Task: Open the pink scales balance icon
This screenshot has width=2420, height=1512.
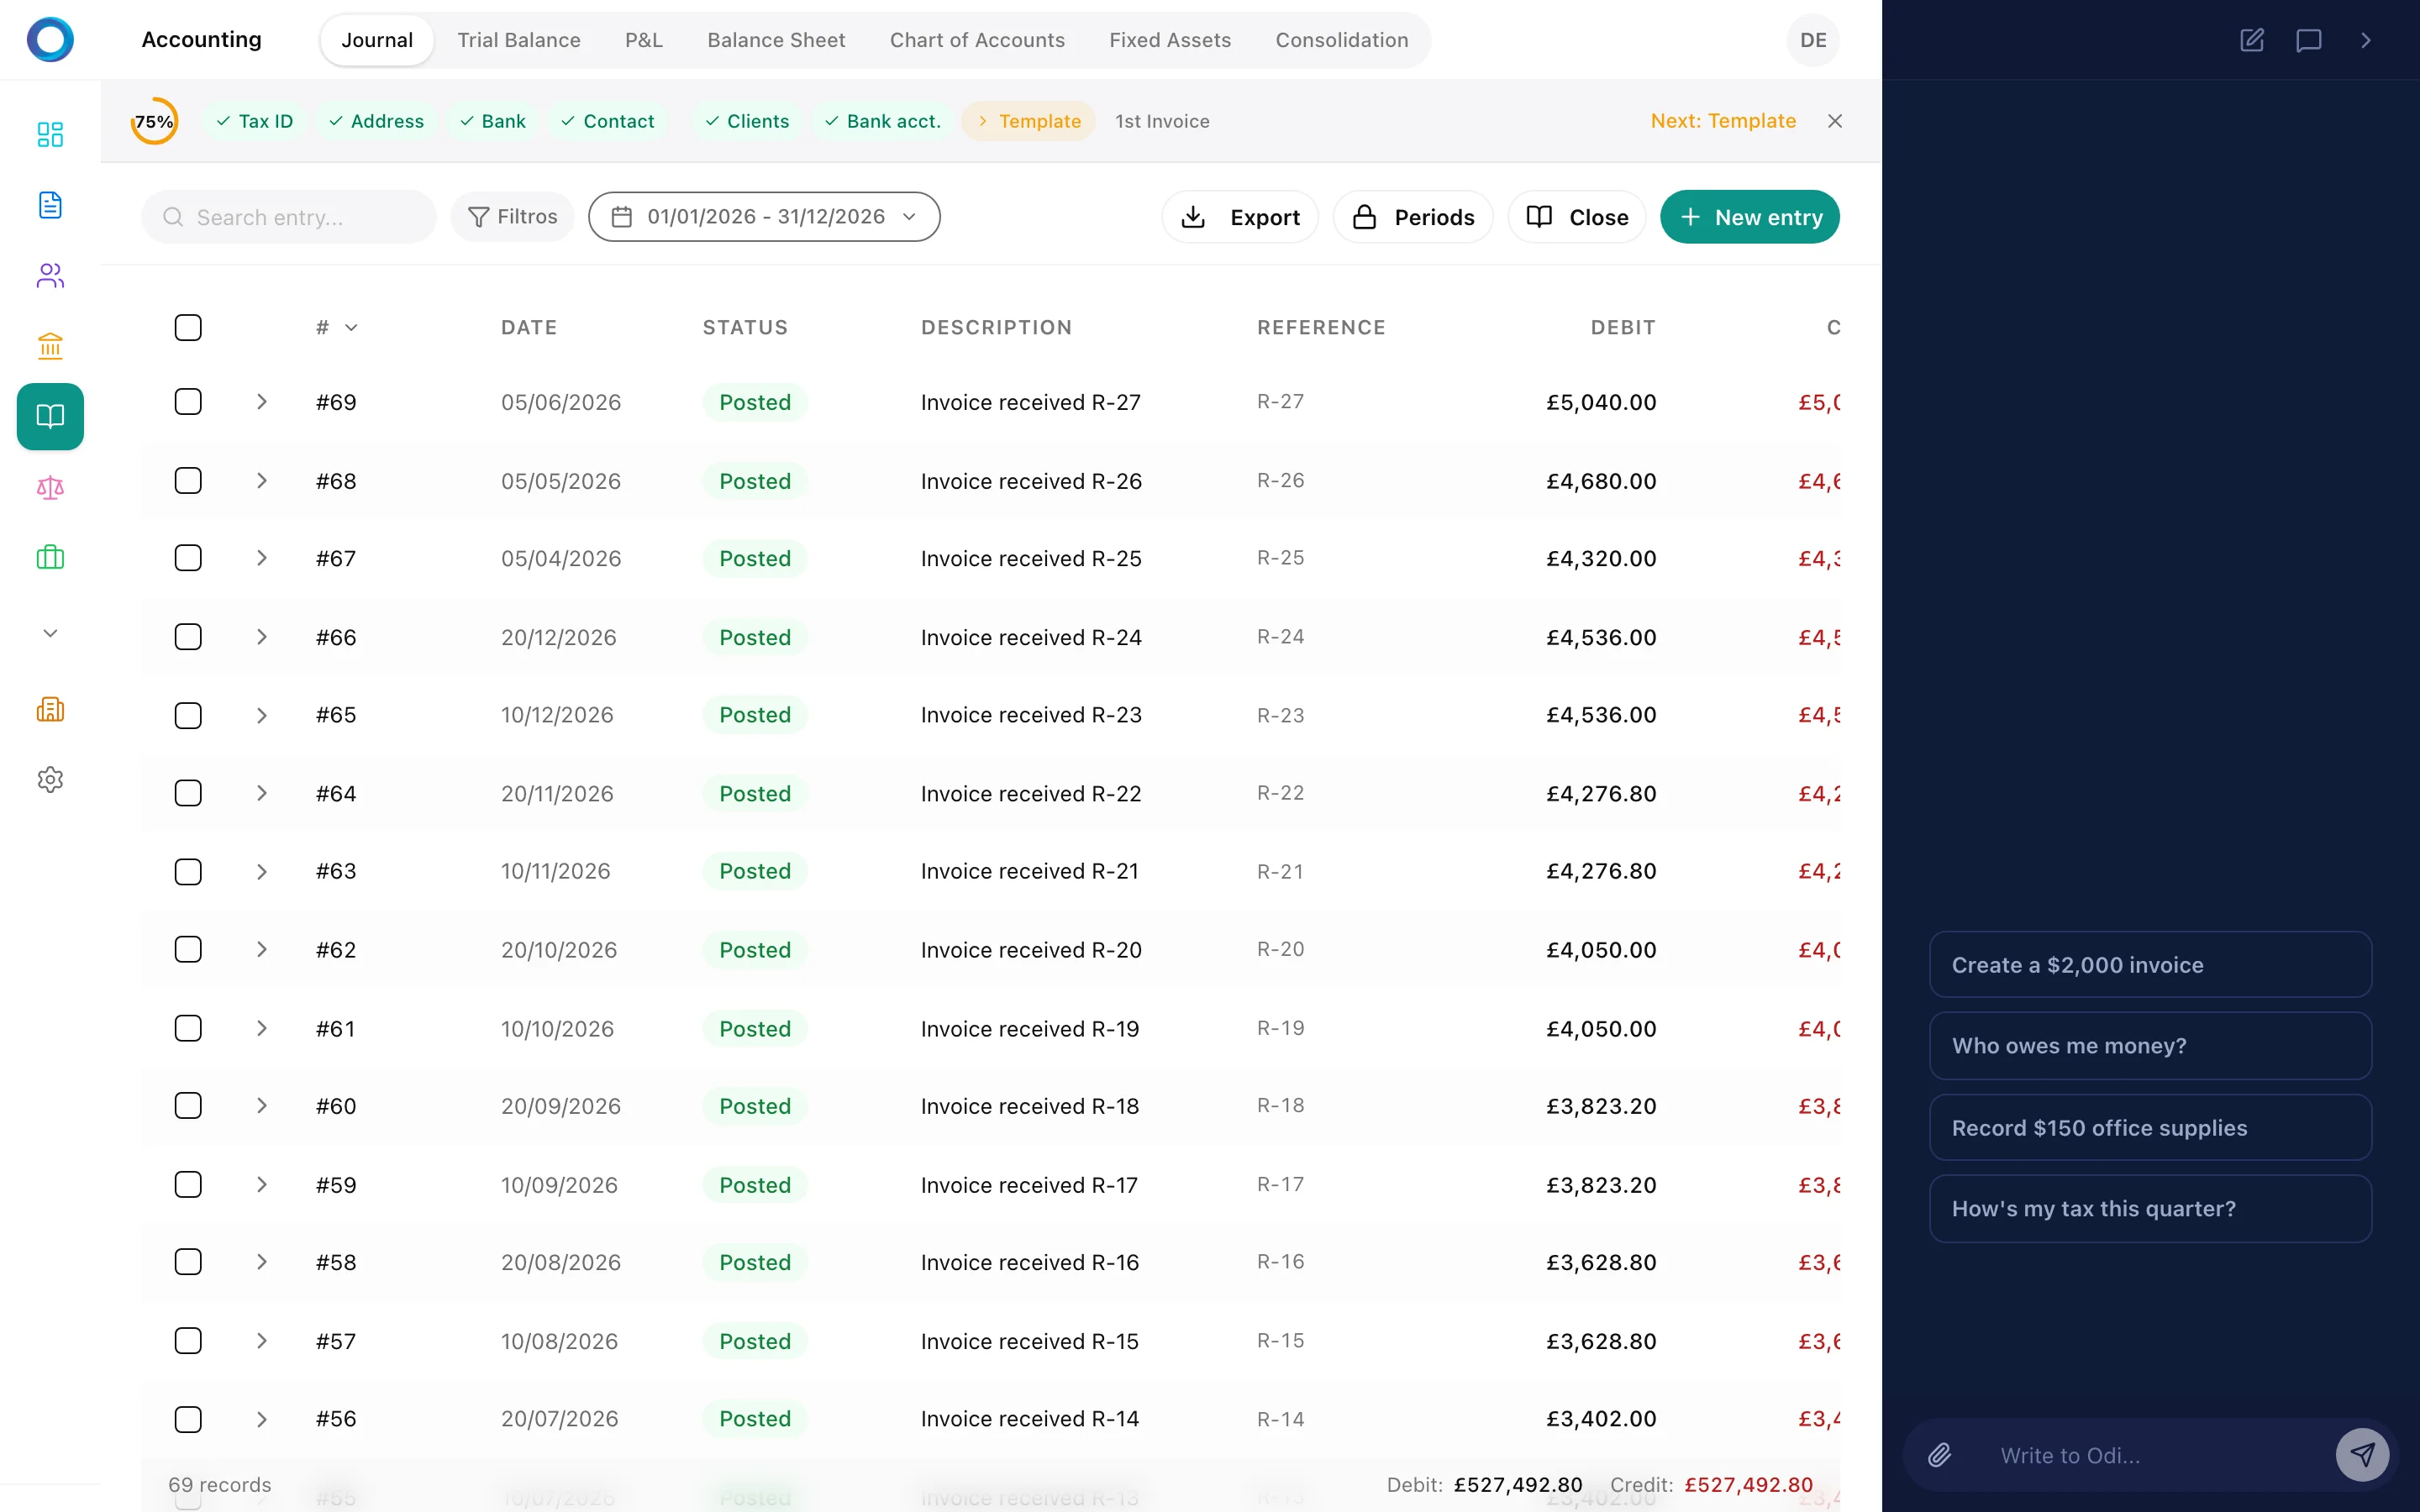Action: pyautogui.click(x=50, y=488)
